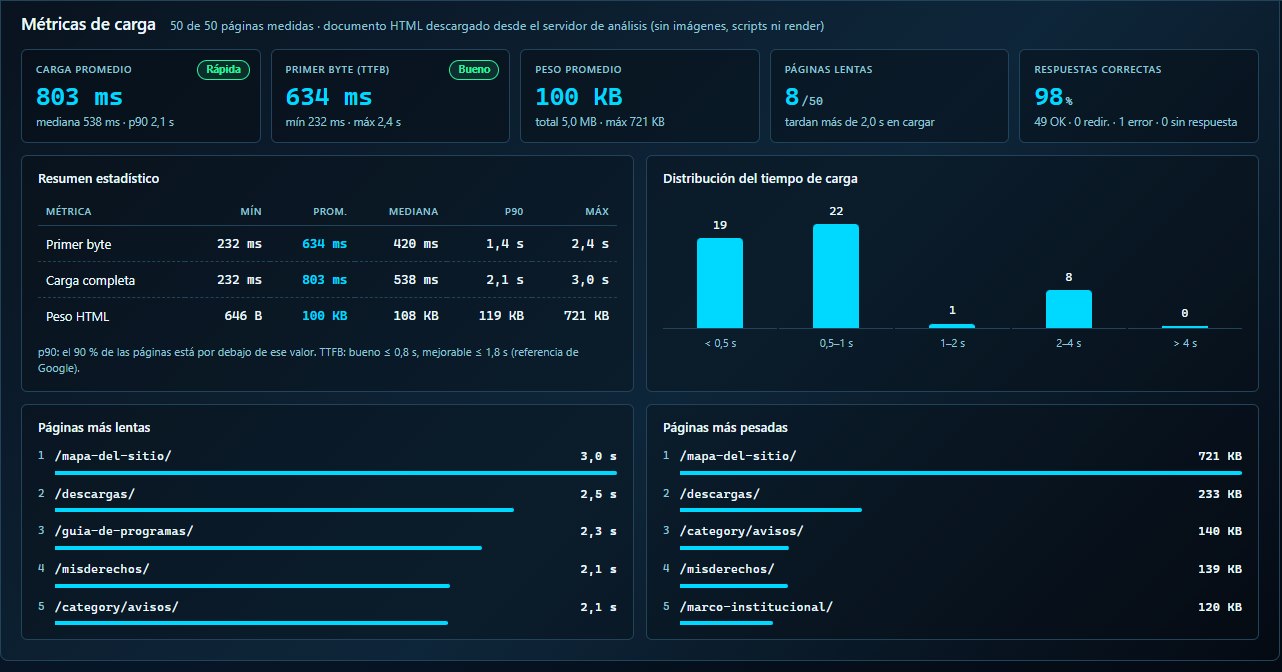The height and width of the screenshot is (672, 1282).
Task: Open the /guia-de-programas/ slow page entry
Action: [124, 531]
